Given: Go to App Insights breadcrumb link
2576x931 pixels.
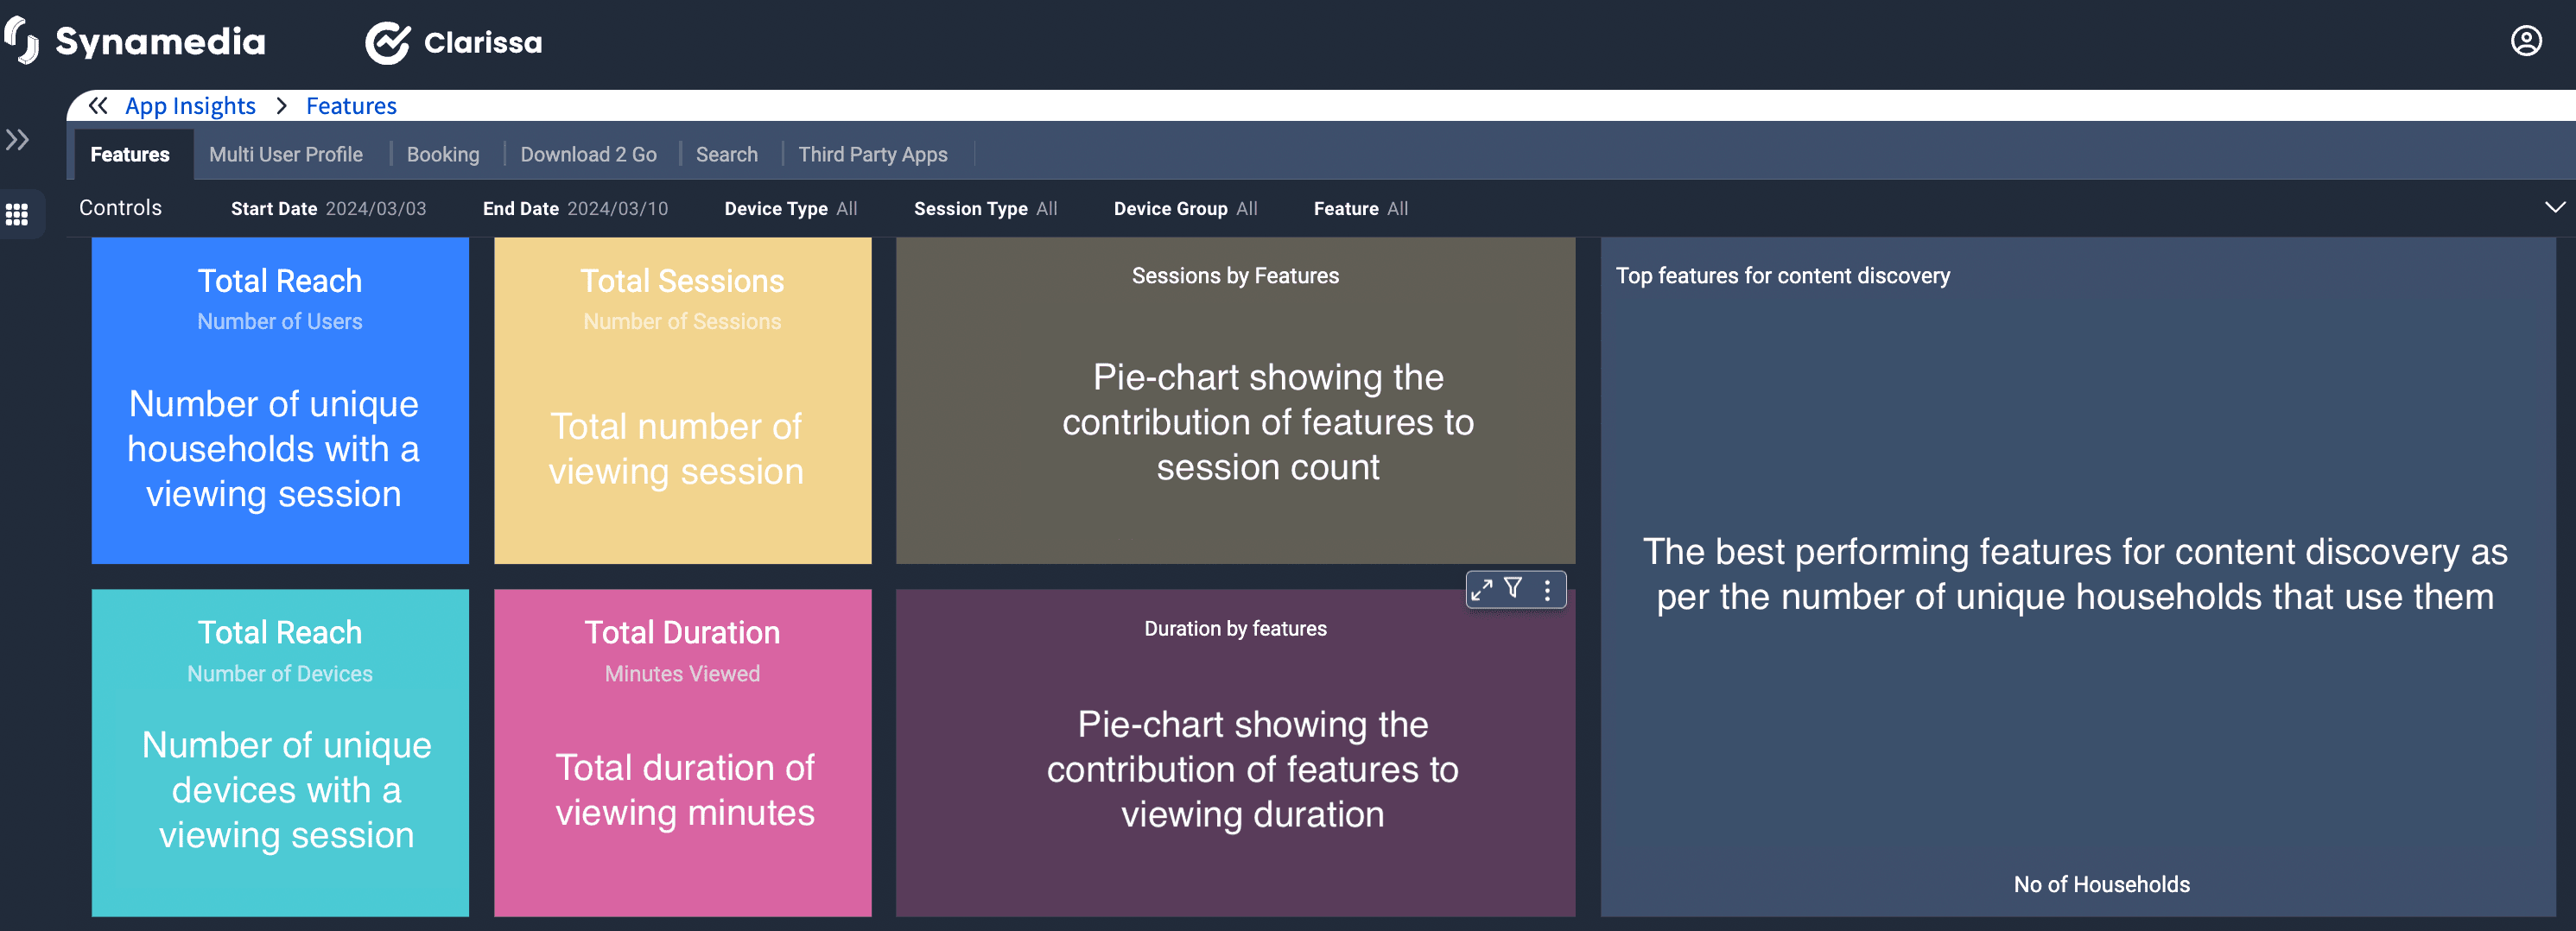Looking at the screenshot, I should coord(190,106).
